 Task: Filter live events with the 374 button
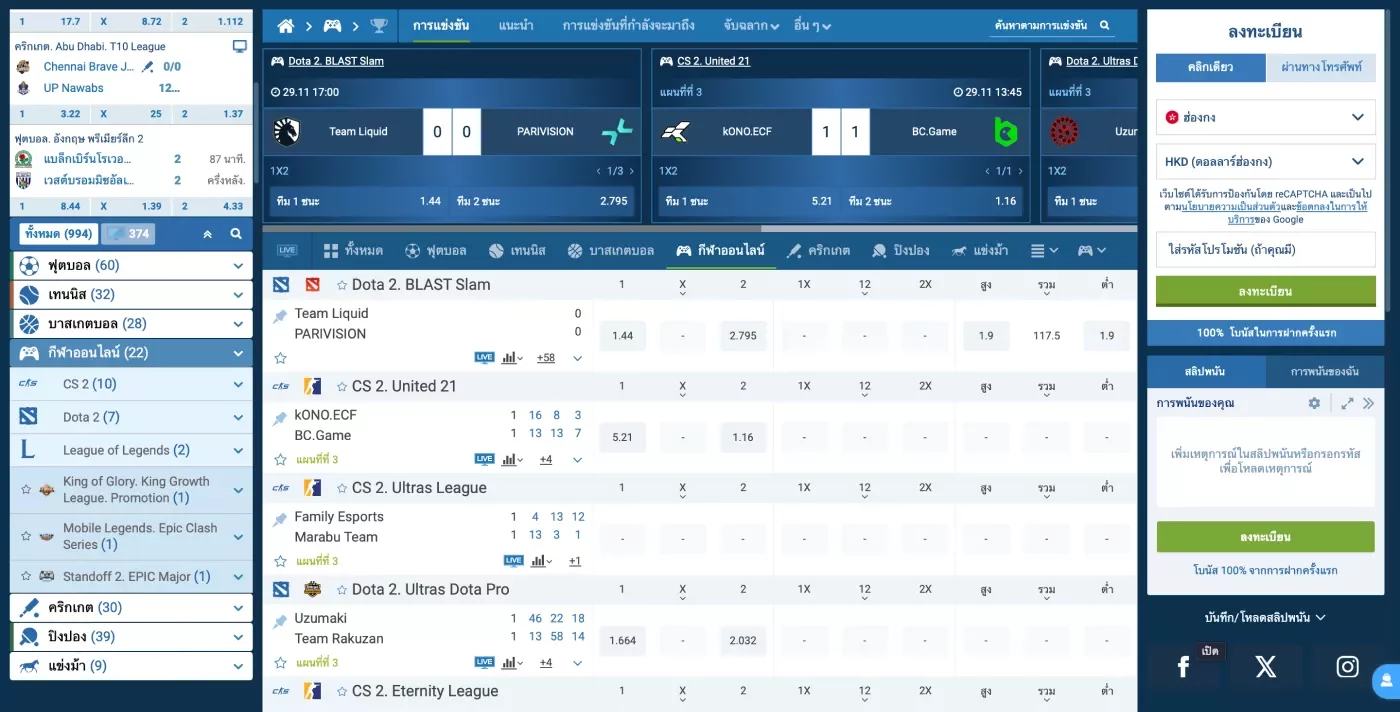pyautogui.click(x=128, y=234)
